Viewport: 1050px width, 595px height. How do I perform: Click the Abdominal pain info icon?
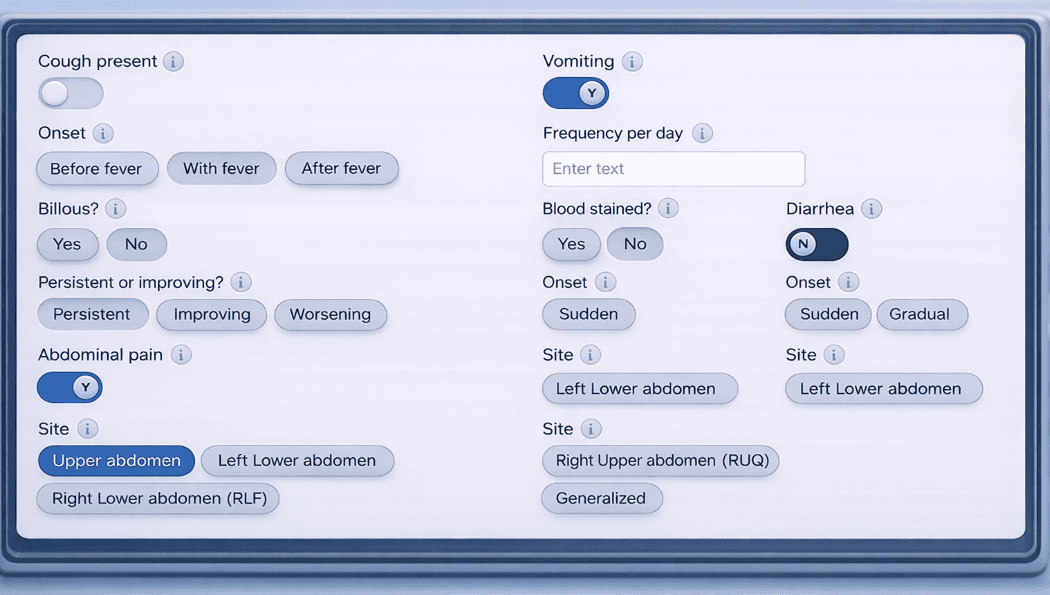pos(181,355)
